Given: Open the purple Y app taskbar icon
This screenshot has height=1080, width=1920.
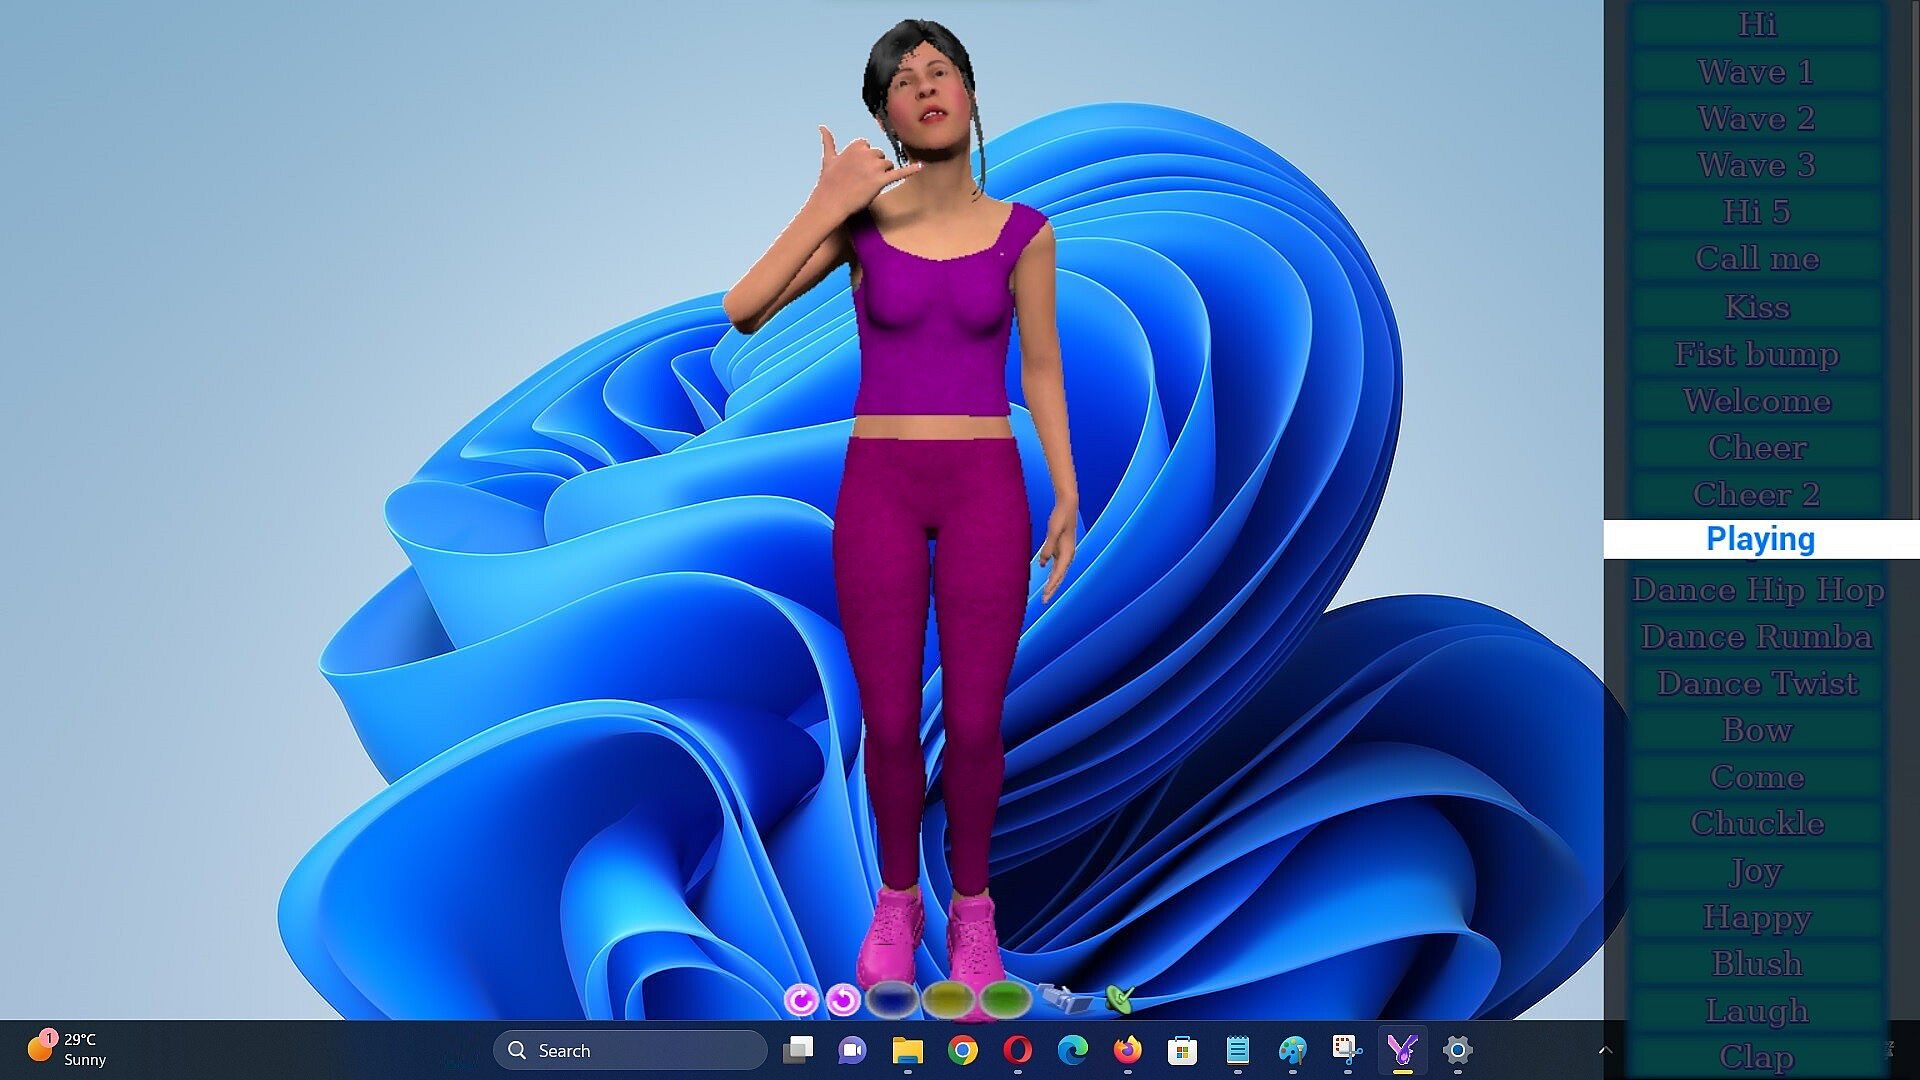Looking at the screenshot, I should point(1402,1050).
